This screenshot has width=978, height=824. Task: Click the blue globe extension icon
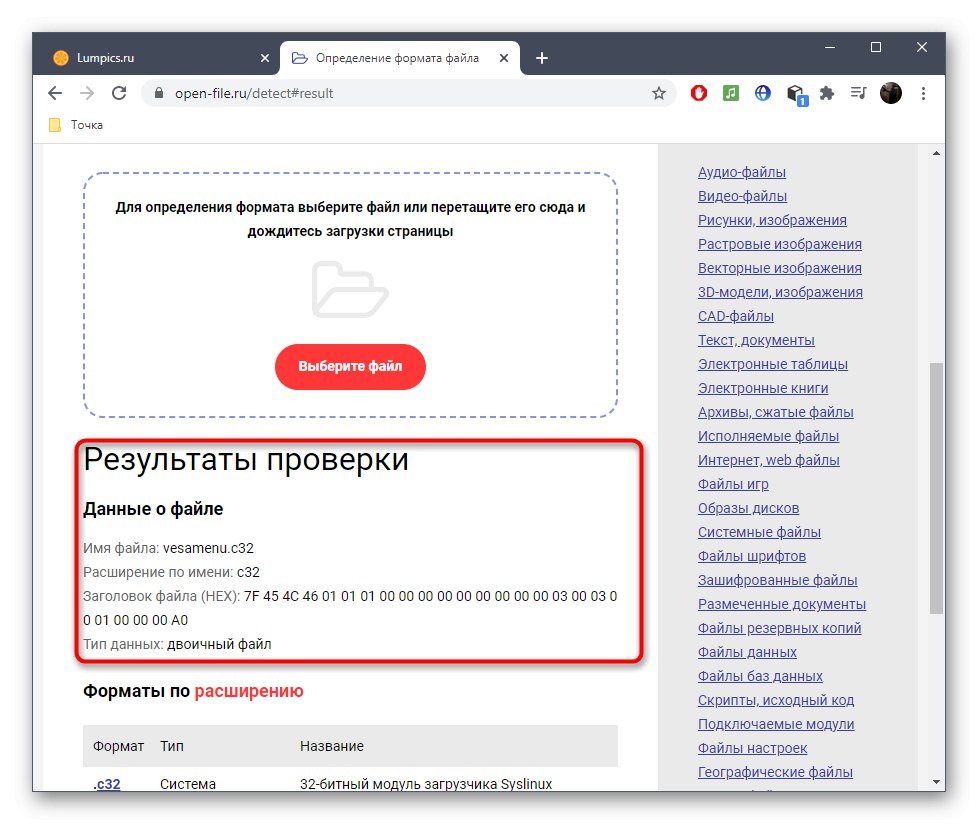[x=762, y=92]
